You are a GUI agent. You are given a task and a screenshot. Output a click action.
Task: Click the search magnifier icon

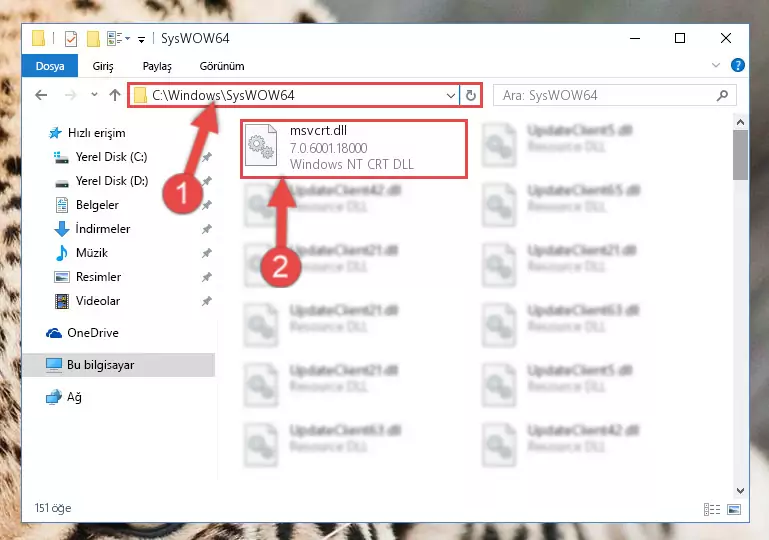(722, 95)
